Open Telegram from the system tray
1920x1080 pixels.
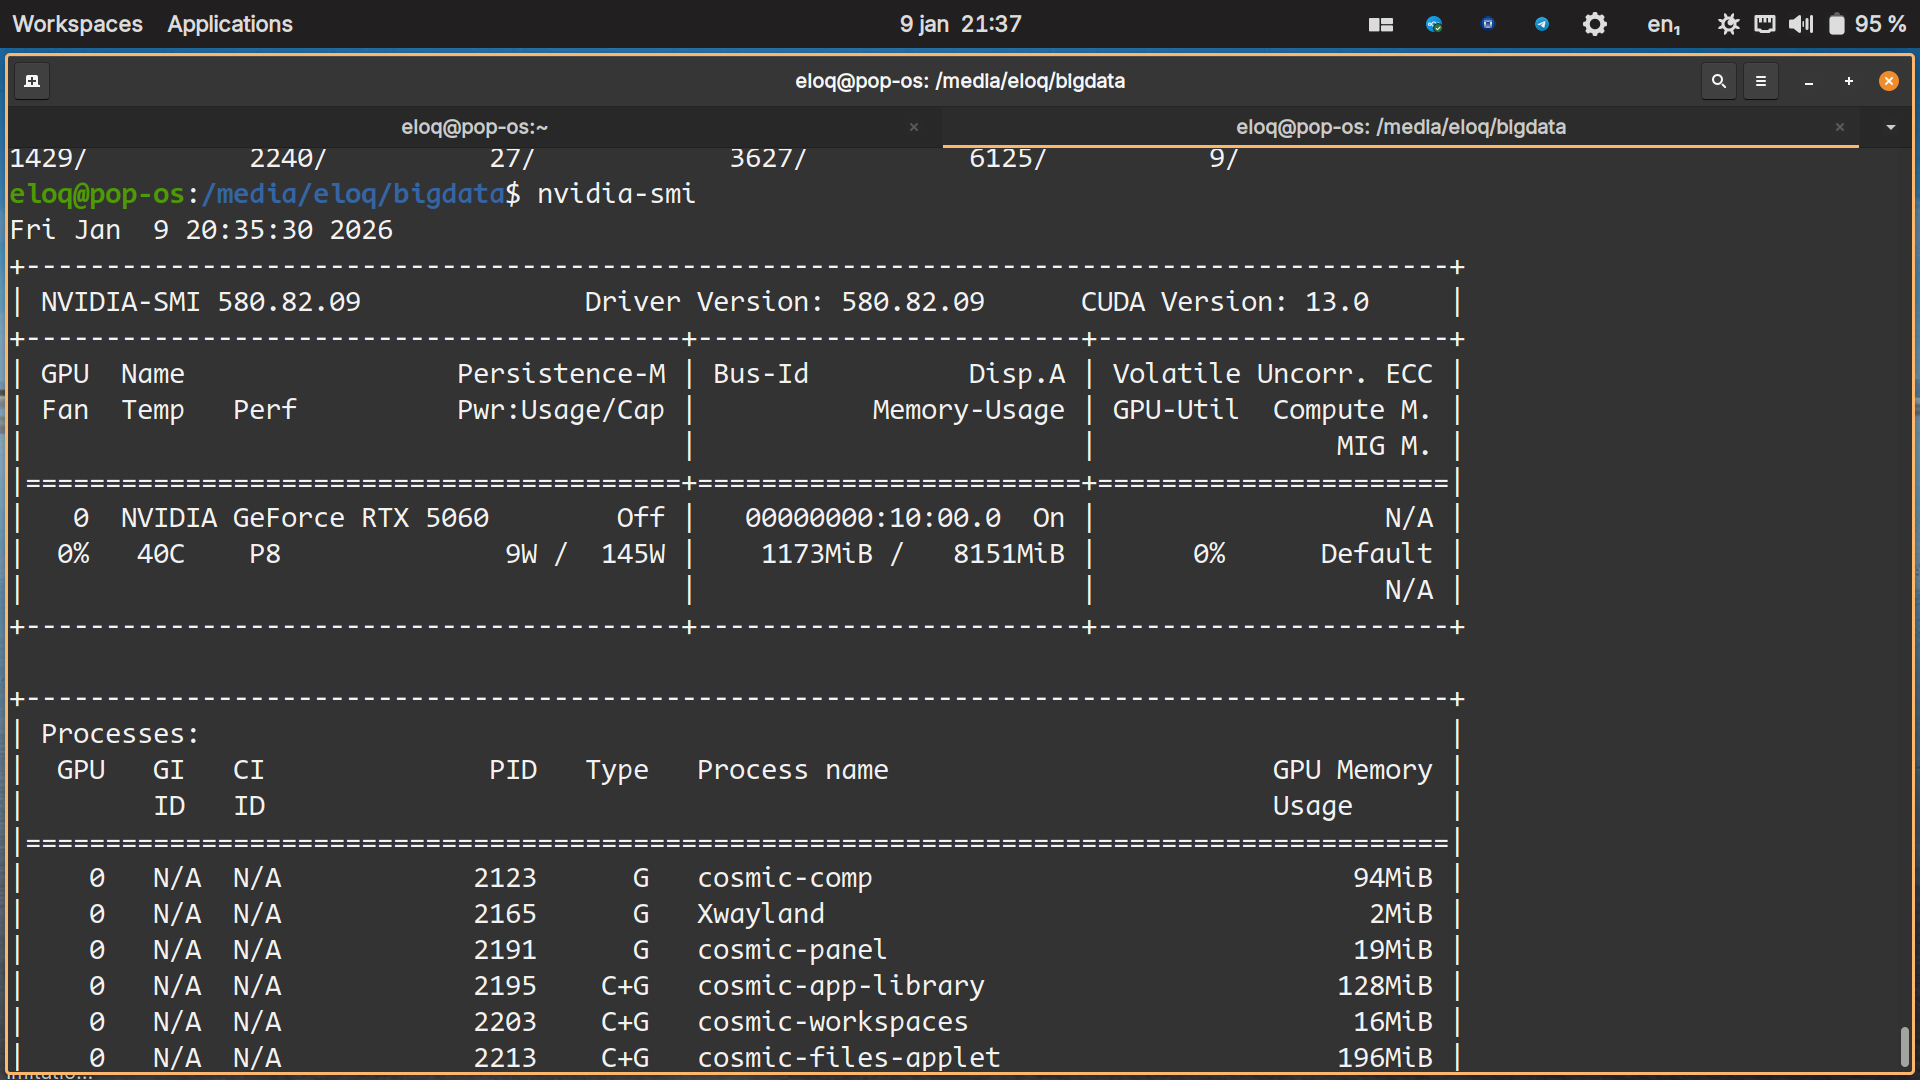pyautogui.click(x=1541, y=24)
